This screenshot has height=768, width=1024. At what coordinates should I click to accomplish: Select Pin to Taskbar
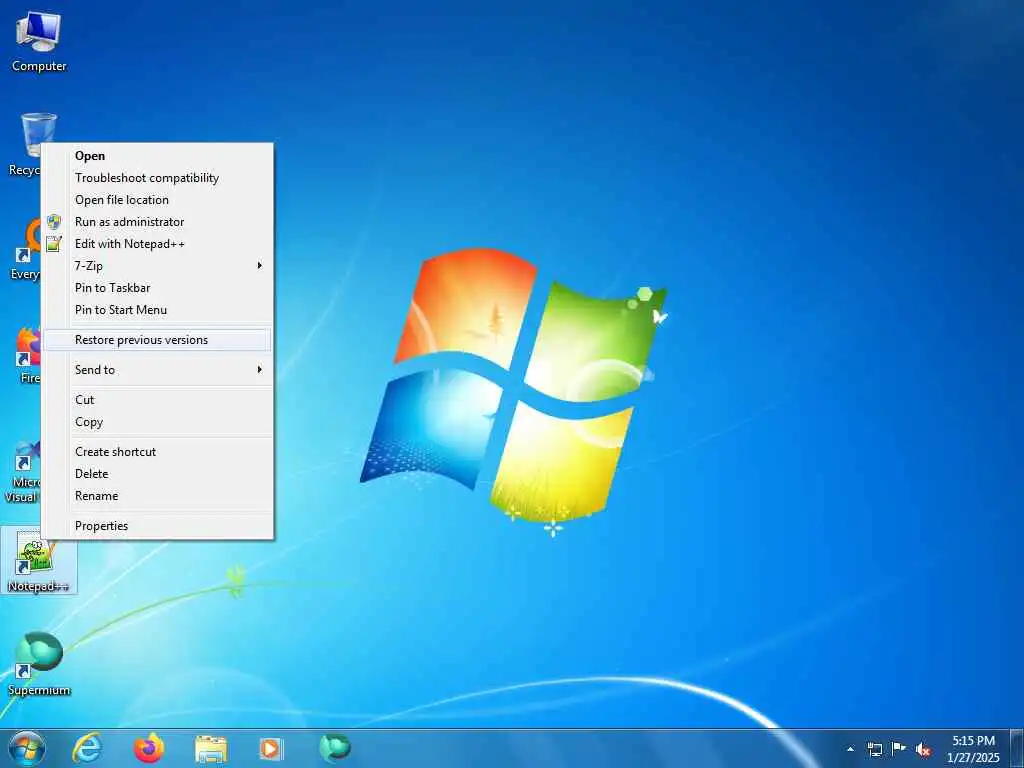157,288
